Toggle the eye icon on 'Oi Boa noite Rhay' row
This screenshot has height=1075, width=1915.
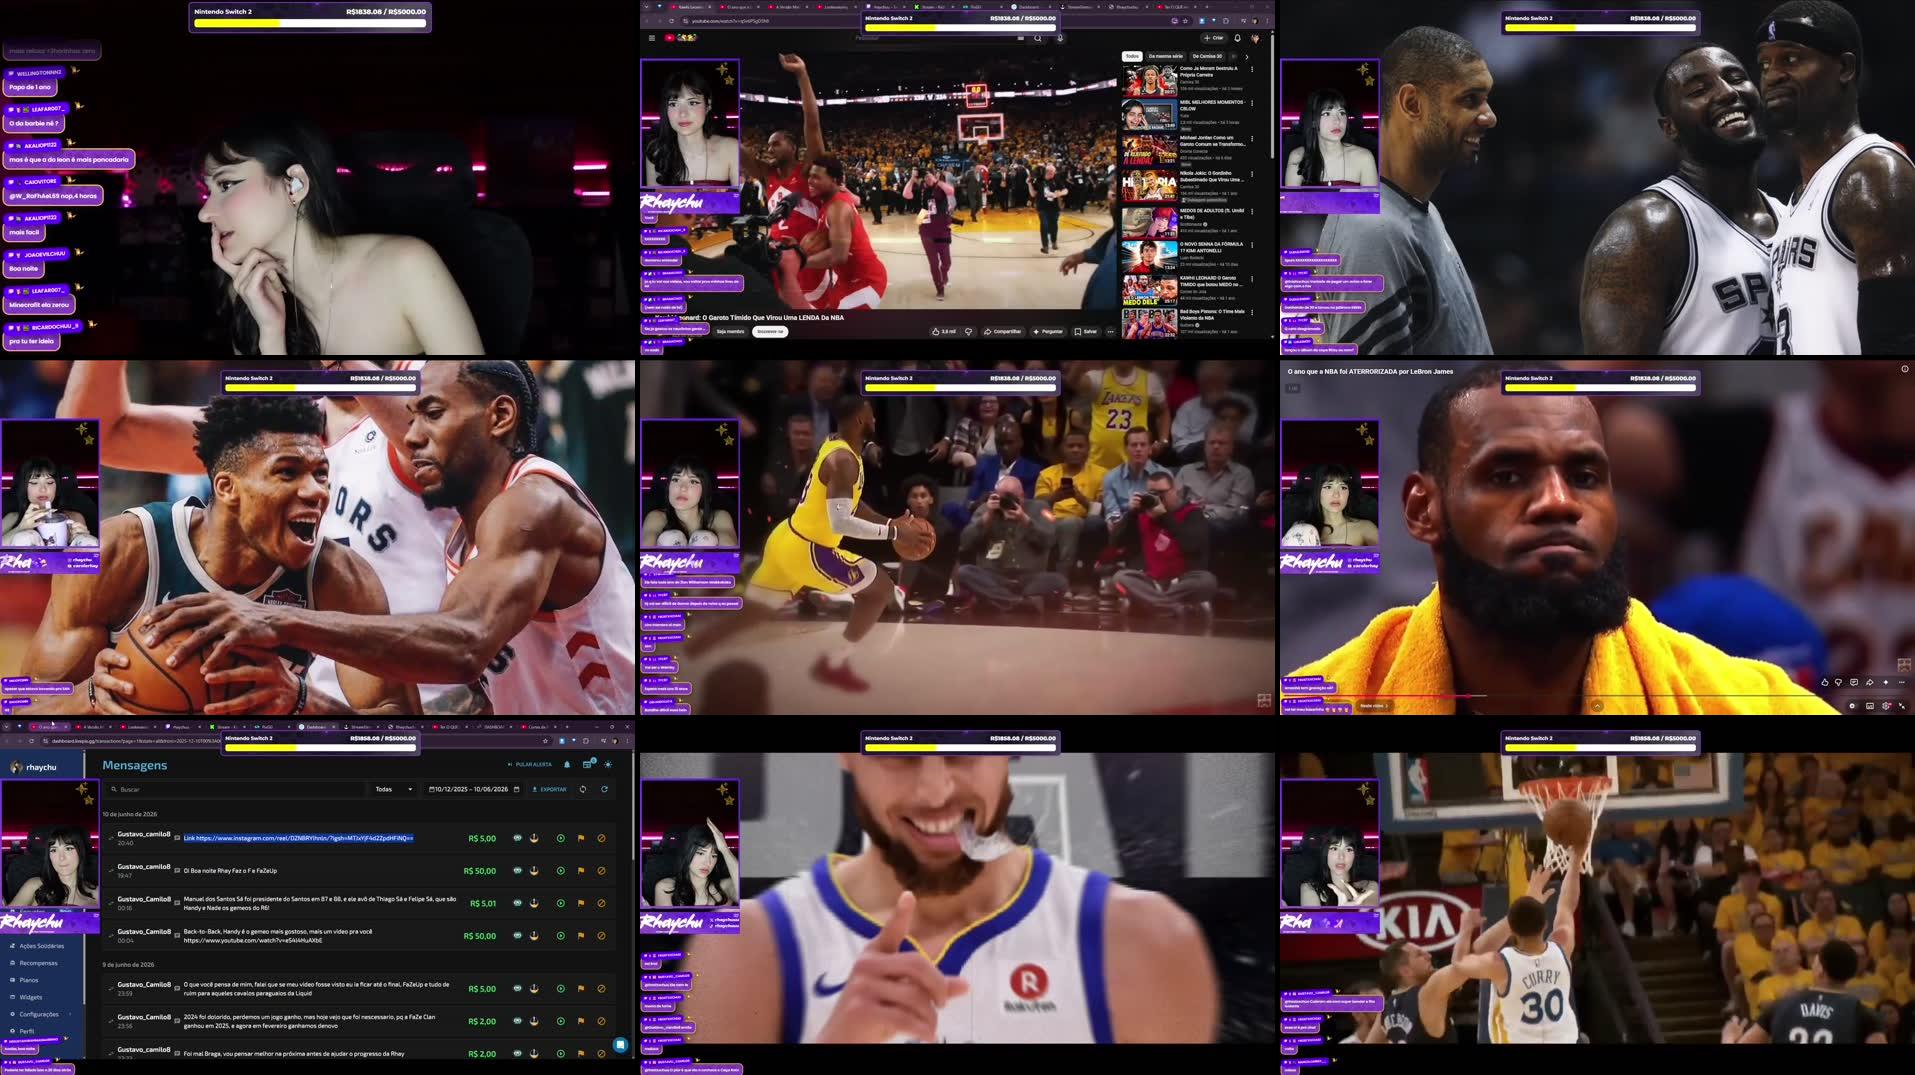[517, 871]
